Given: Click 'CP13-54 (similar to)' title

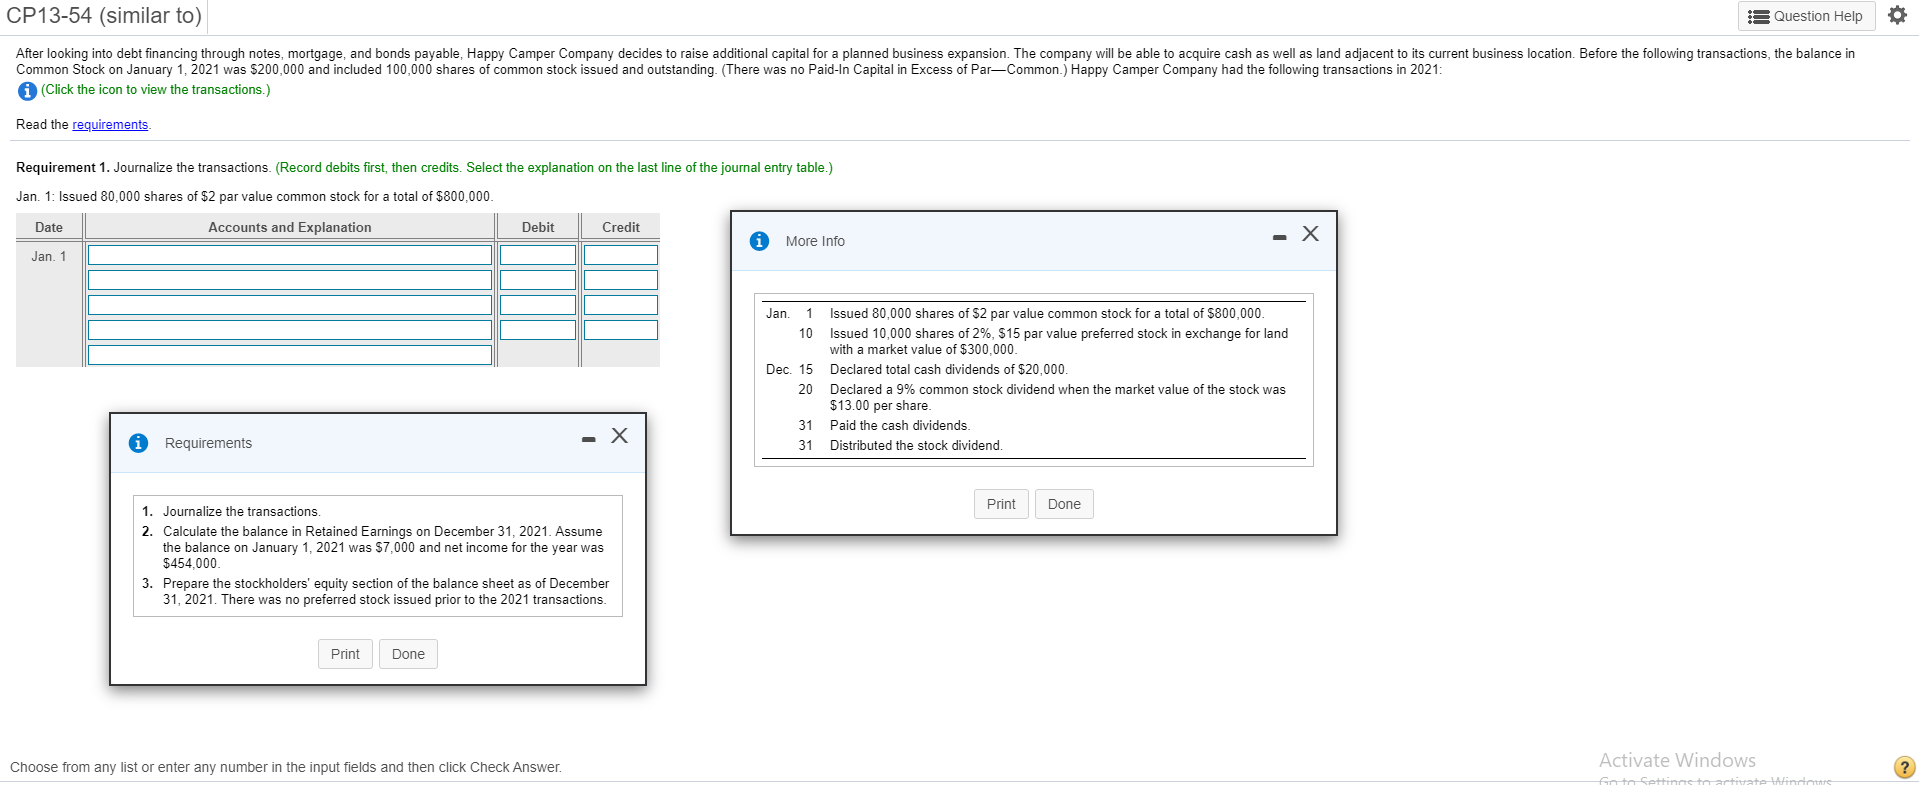Looking at the screenshot, I should coord(104,16).
